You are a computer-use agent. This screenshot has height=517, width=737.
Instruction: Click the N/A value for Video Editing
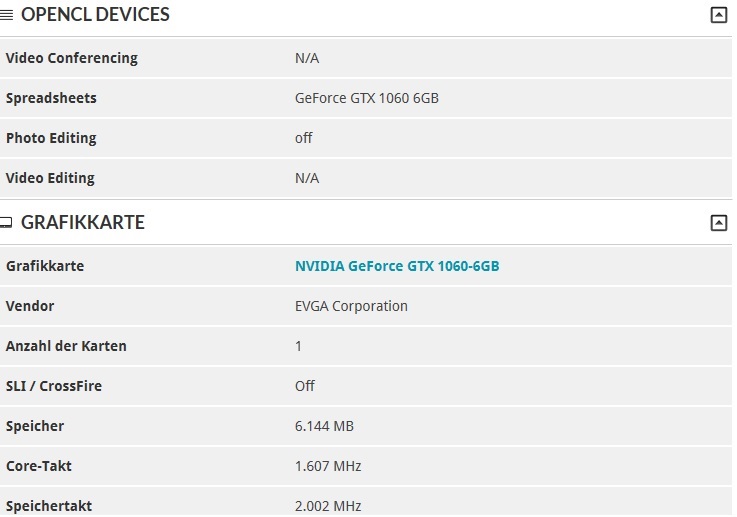[307, 178]
